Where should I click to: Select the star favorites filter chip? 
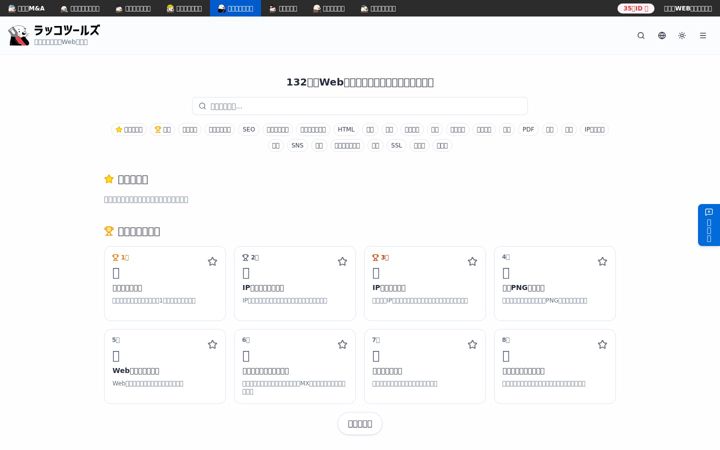(129, 129)
